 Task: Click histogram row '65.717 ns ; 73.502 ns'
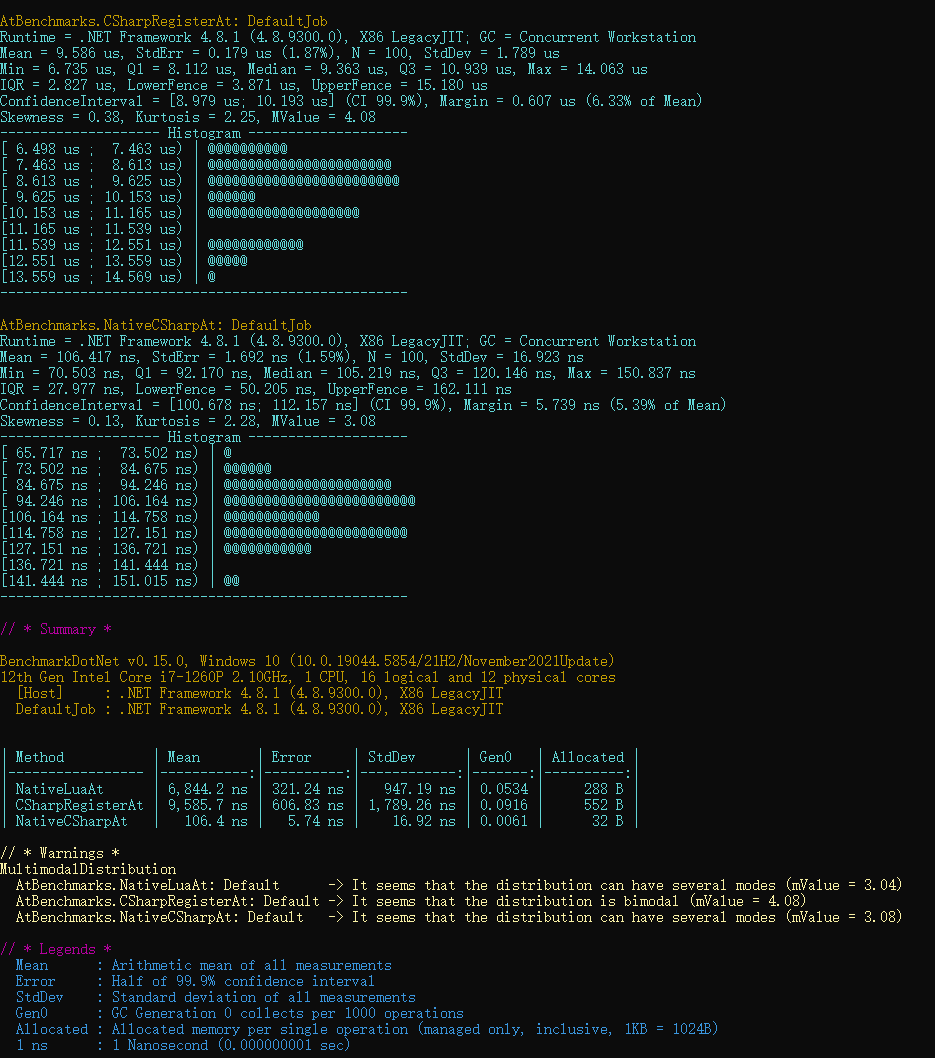coord(116,453)
